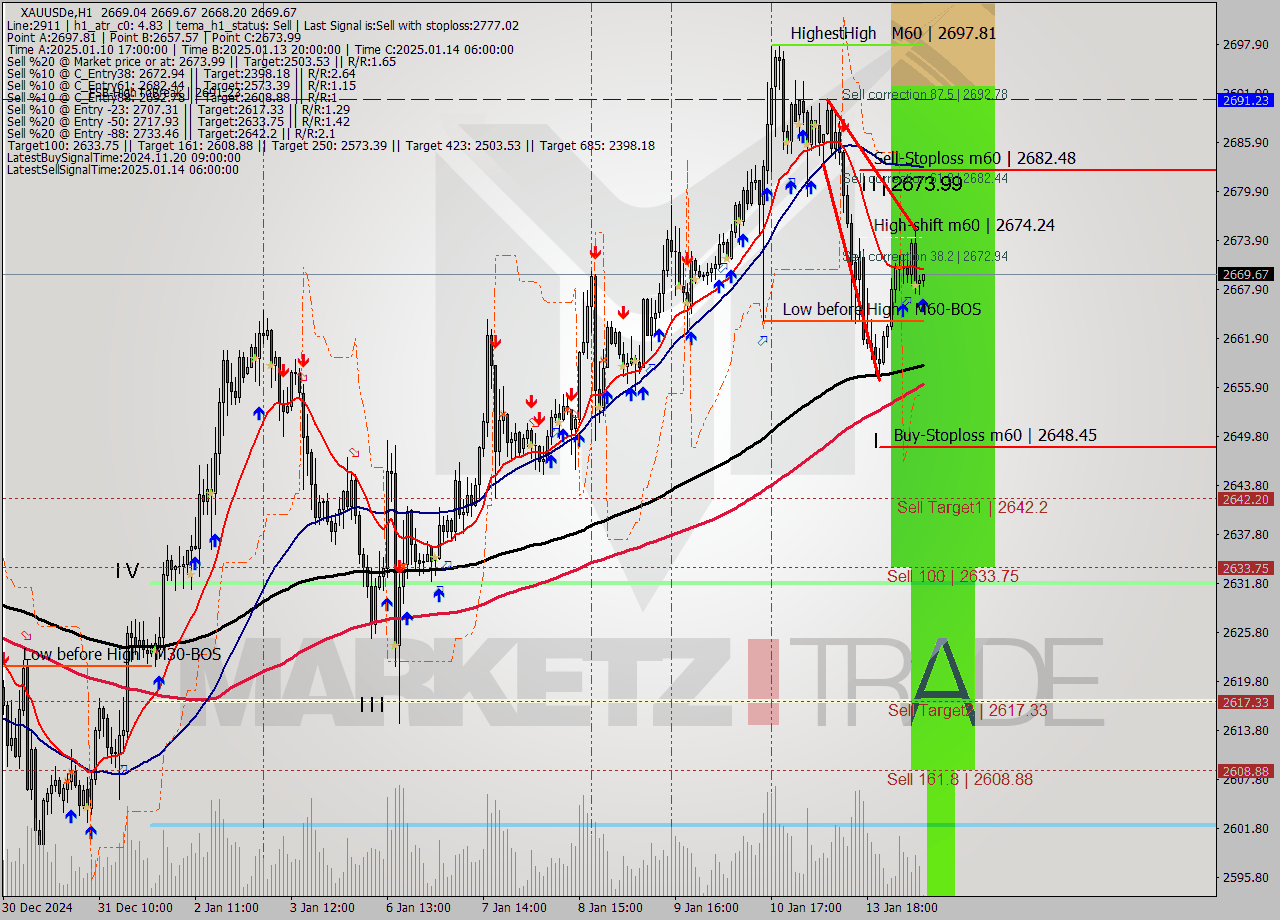1280x920 pixels.
Task: Click the 6 Jan 13:00 time axis label
Action: 418,908
